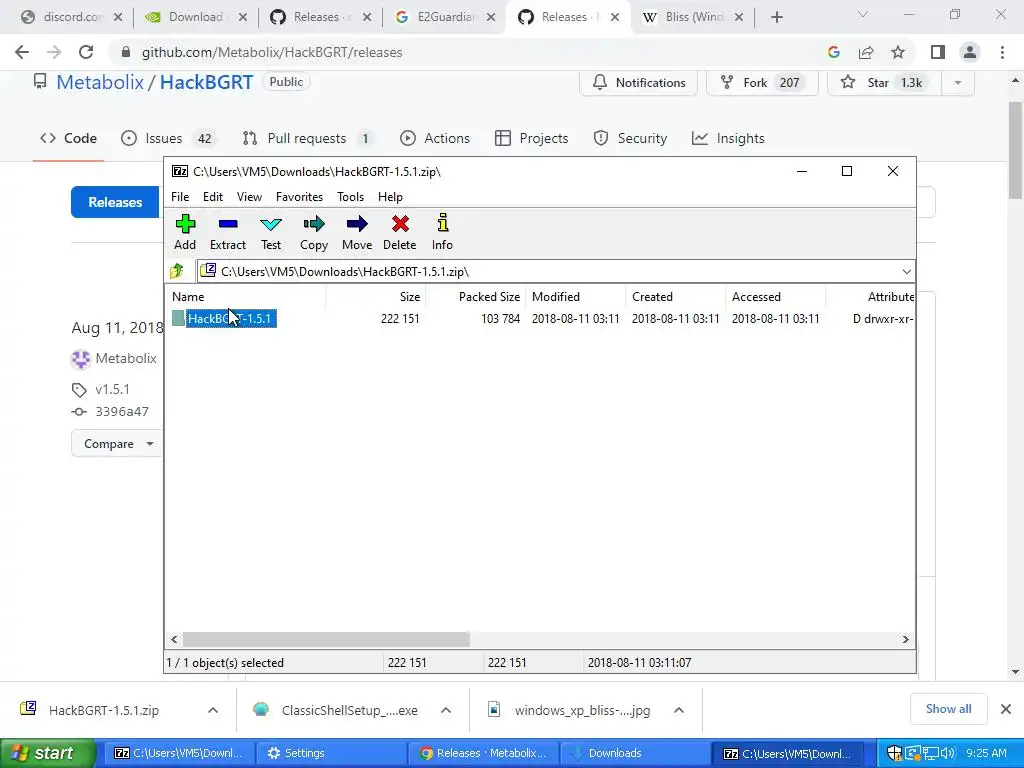Expand the Star options dropdown arrow
Image resolution: width=1024 pixels, height=768 pixels.
coord(957,82)
